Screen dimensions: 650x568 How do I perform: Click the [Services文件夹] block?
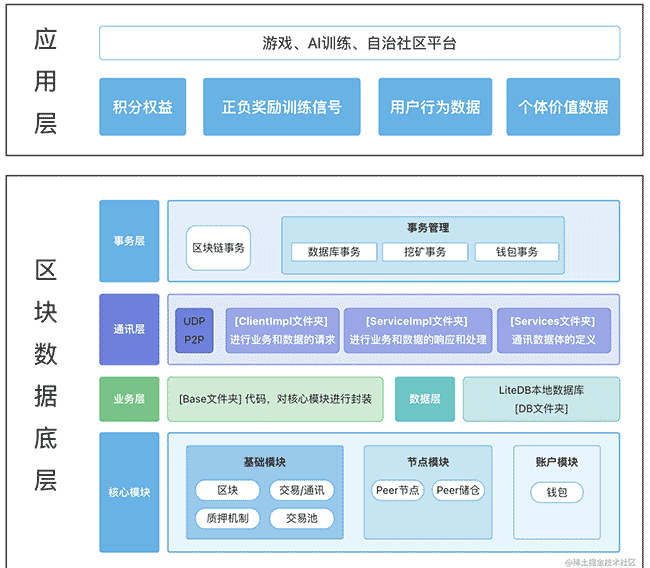554,330
